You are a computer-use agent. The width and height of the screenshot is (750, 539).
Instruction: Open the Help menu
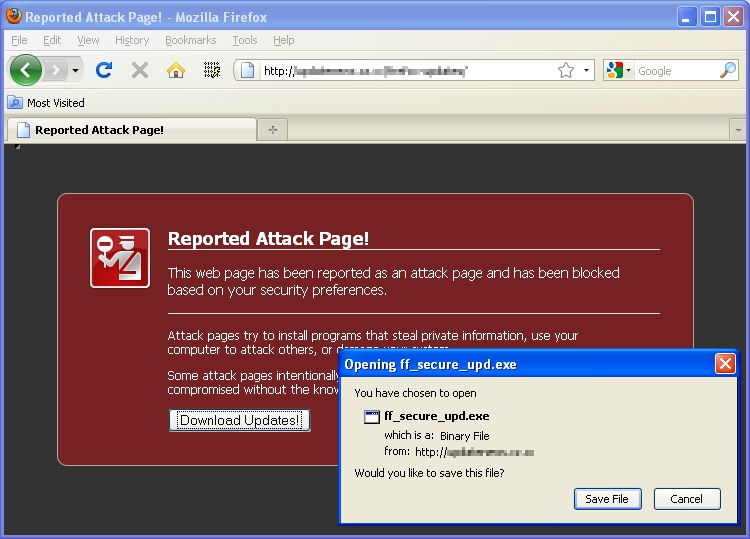[284, 40]
